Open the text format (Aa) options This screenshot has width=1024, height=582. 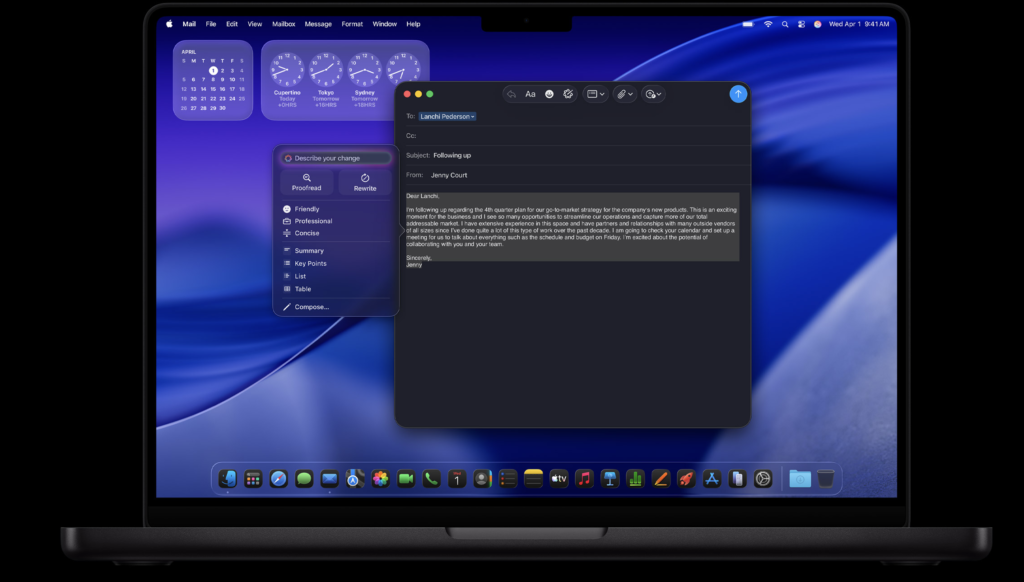[x=530, y=94]
